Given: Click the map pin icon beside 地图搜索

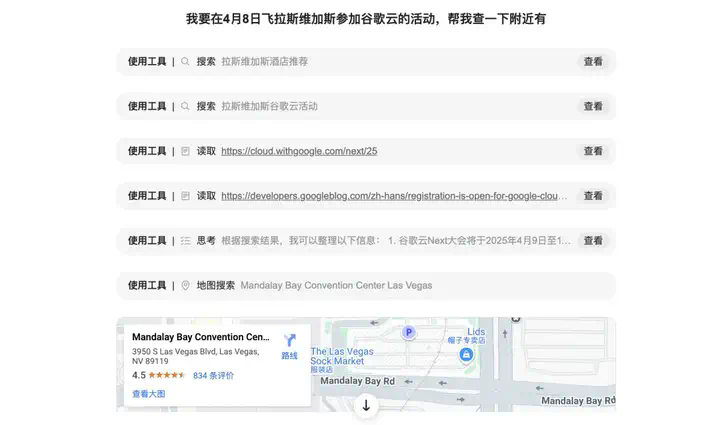Looking at the screenshot, I should click(185, 285).
